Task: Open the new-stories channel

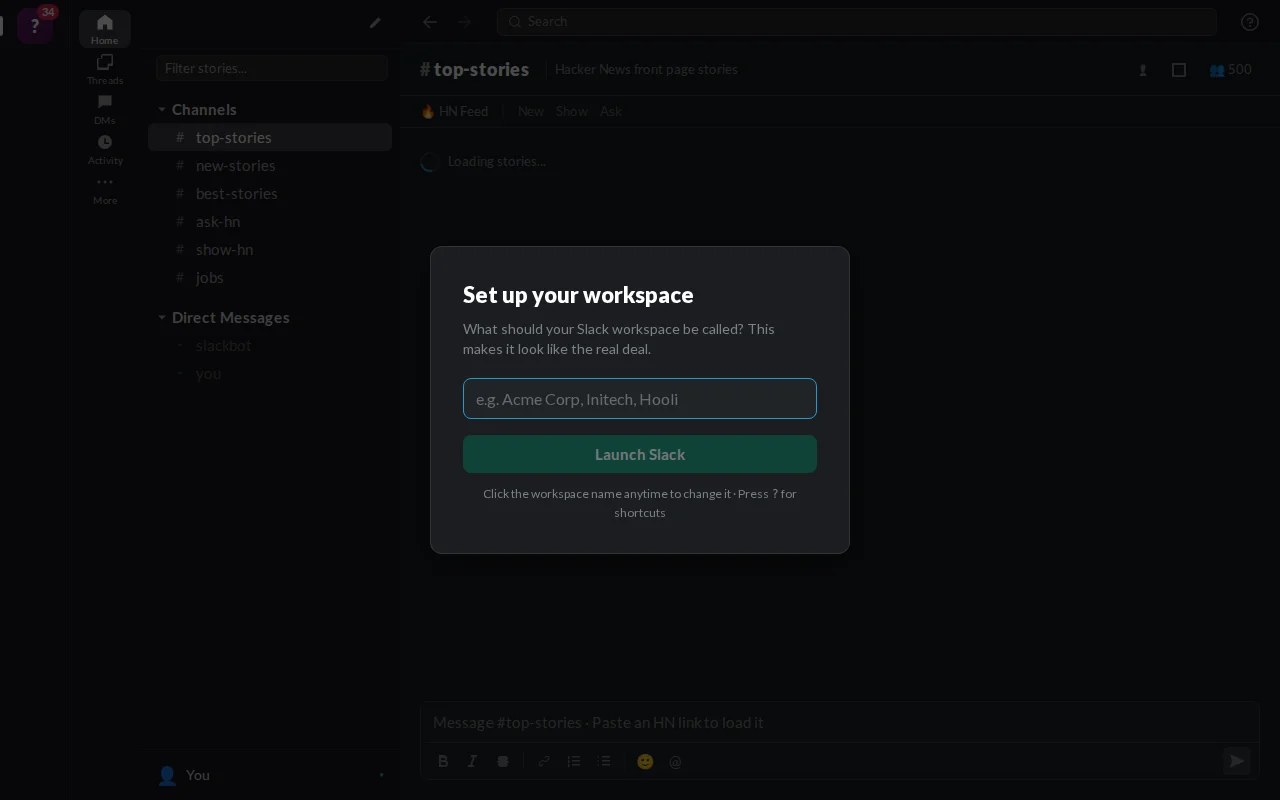Action: click(x=270, y=165)
